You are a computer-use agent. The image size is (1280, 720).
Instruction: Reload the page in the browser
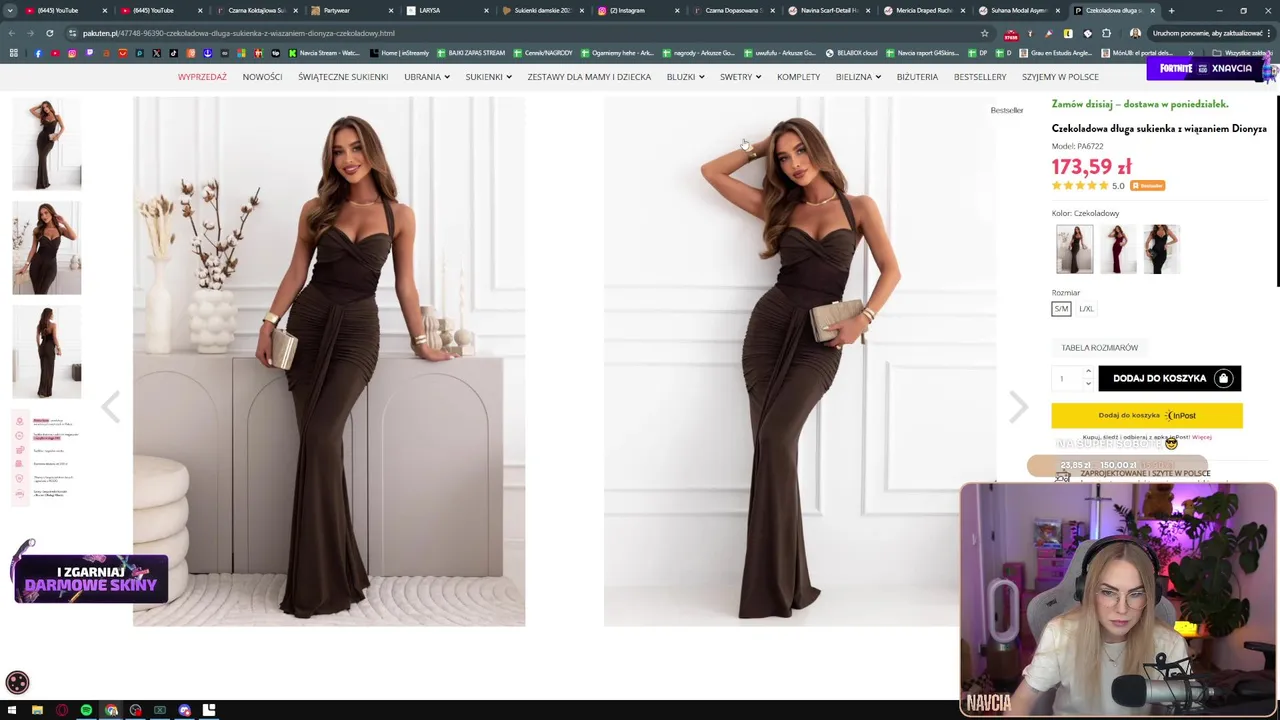pos(50,33)
